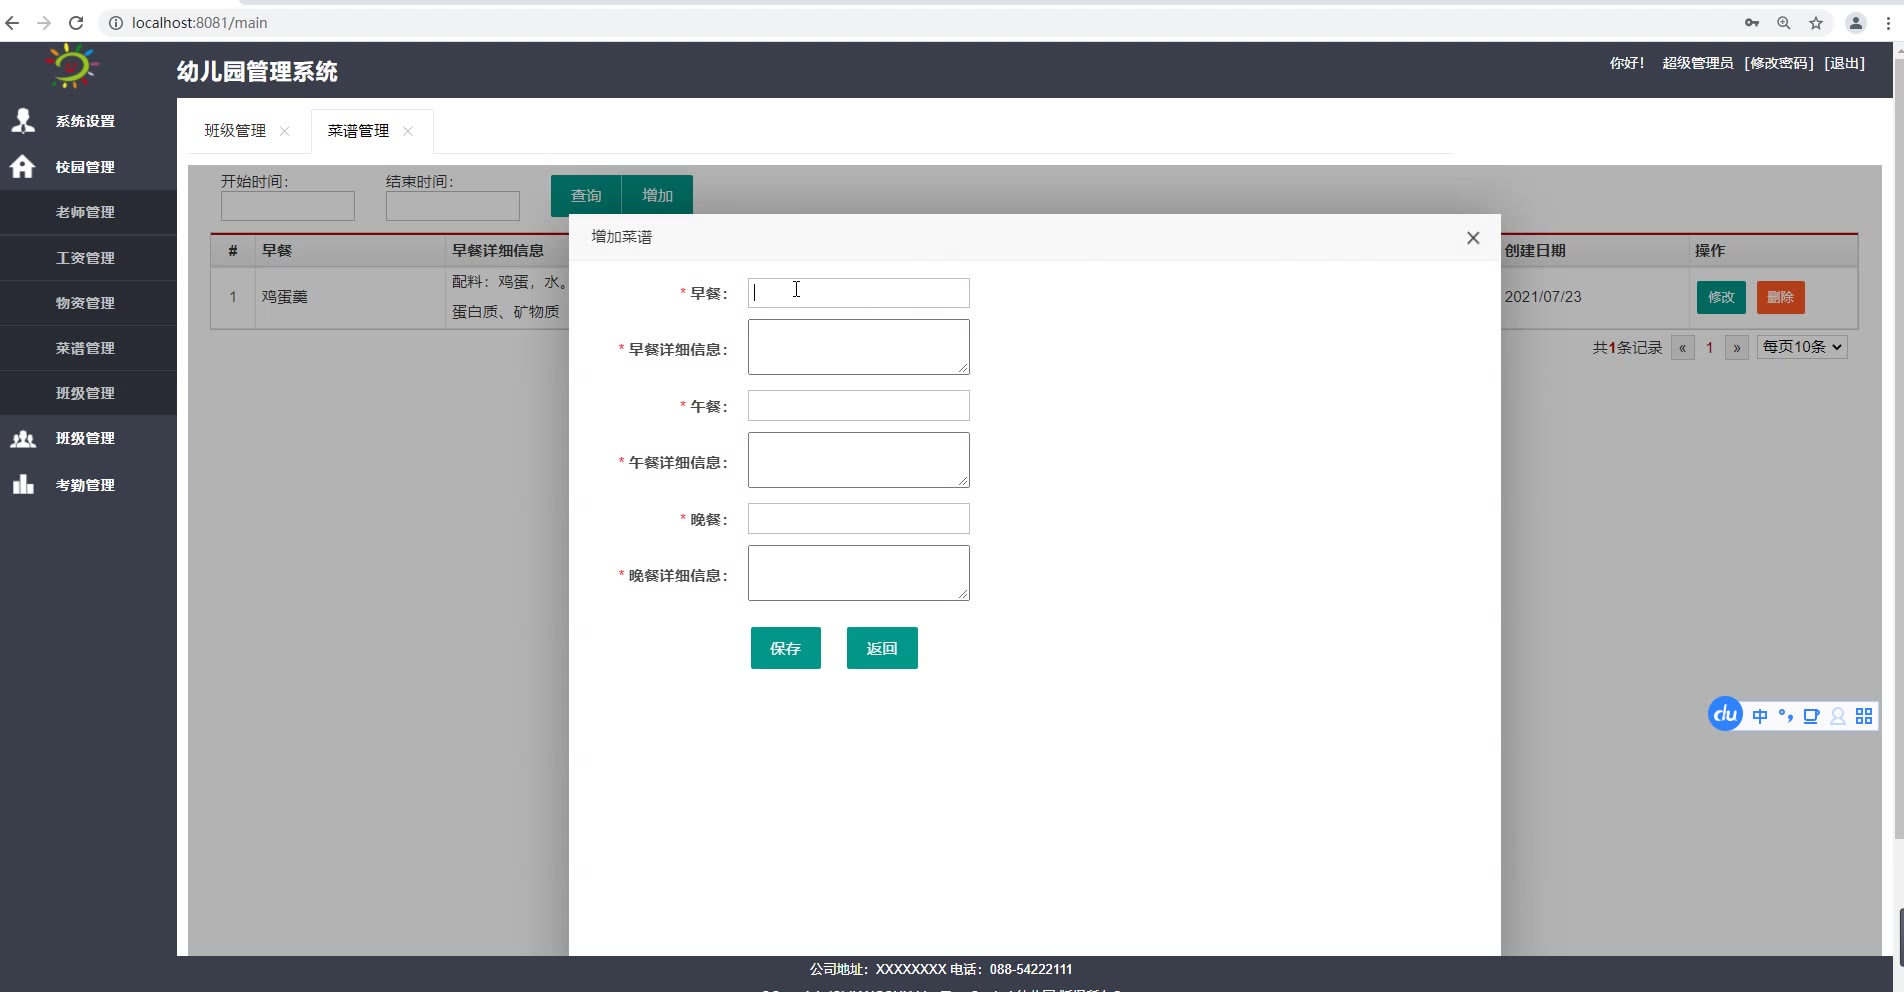The height and width of the screenshot is (992, 1904).
Task: Close the 增加菜谱 dialog
Action: pyautogui.click(x=1473, y=238)
